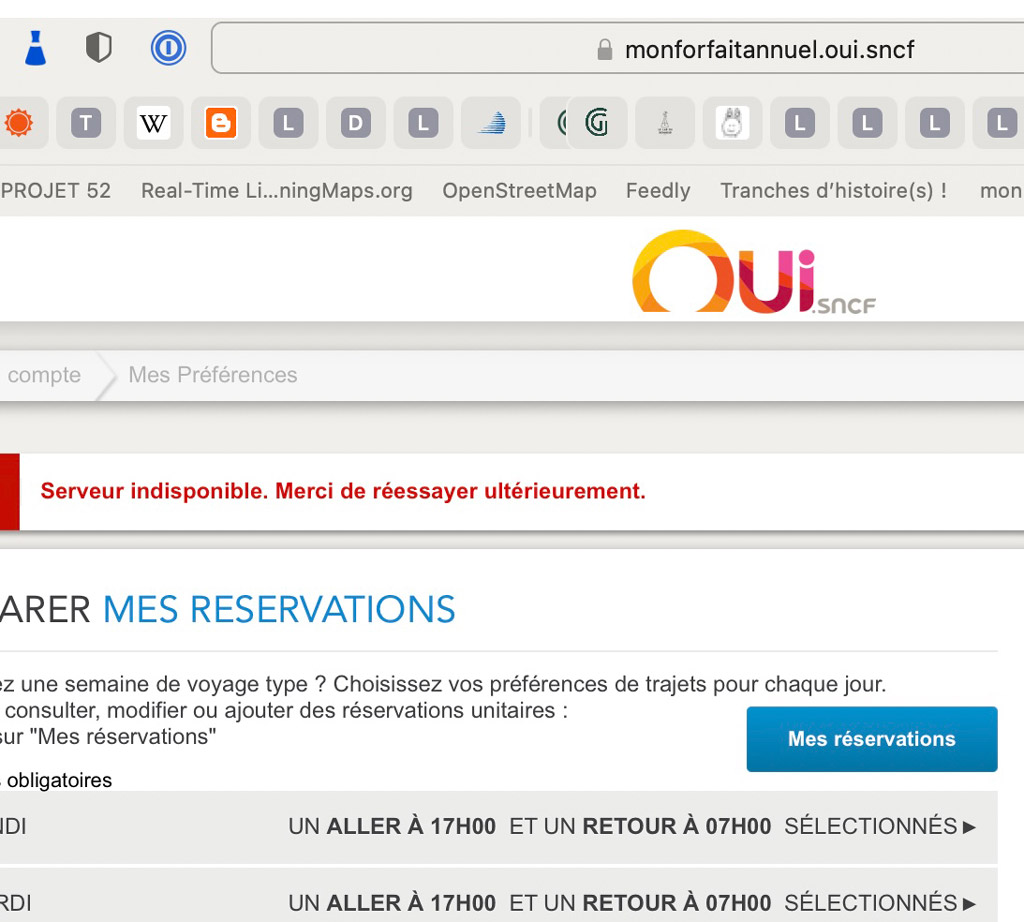This screenshot has height=922, width=1024.
Task: Select the L tab between Blogger and D
Action: point(288,123)
